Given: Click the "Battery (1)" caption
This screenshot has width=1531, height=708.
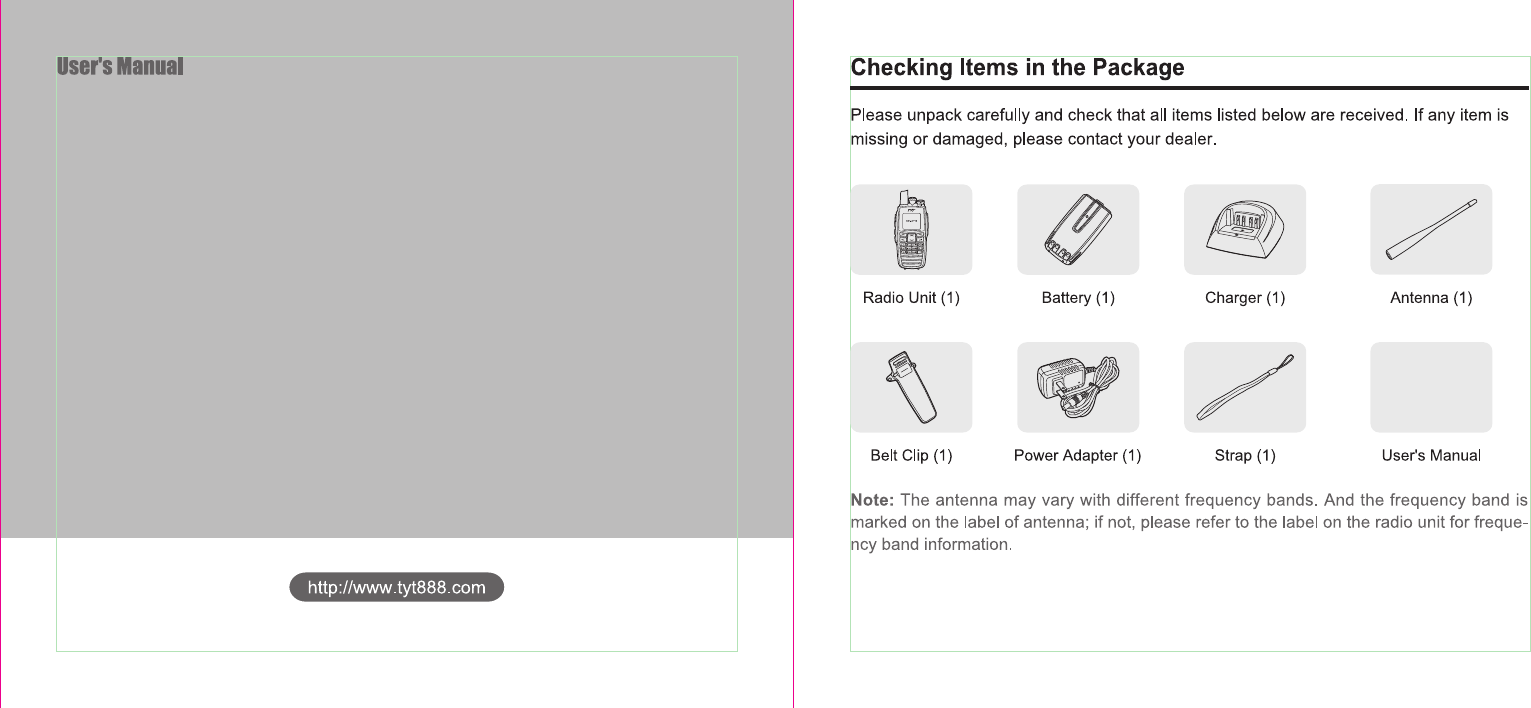Looking at the screenshot, I should tap(1078, 298).
